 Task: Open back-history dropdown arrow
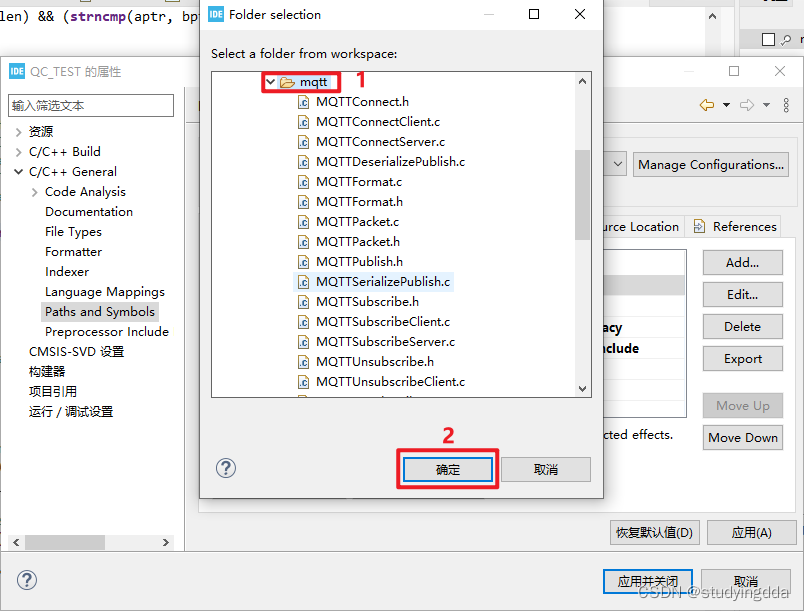pyautogui.click(x=726, y=105)
